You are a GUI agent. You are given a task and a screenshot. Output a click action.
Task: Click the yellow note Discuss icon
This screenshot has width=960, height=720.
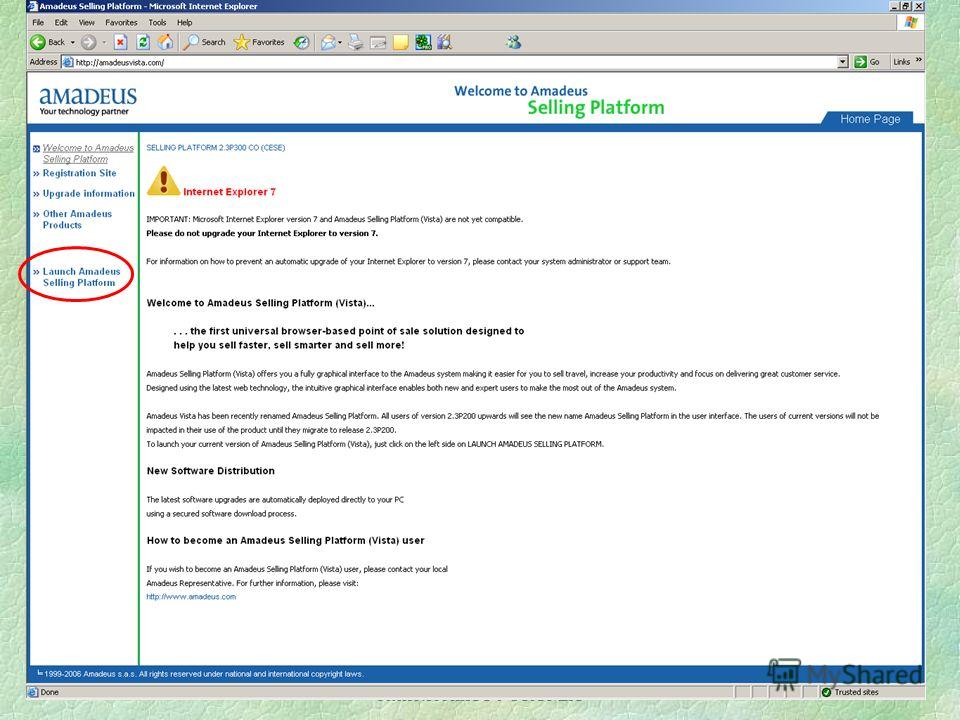click(x=400, y=42)
